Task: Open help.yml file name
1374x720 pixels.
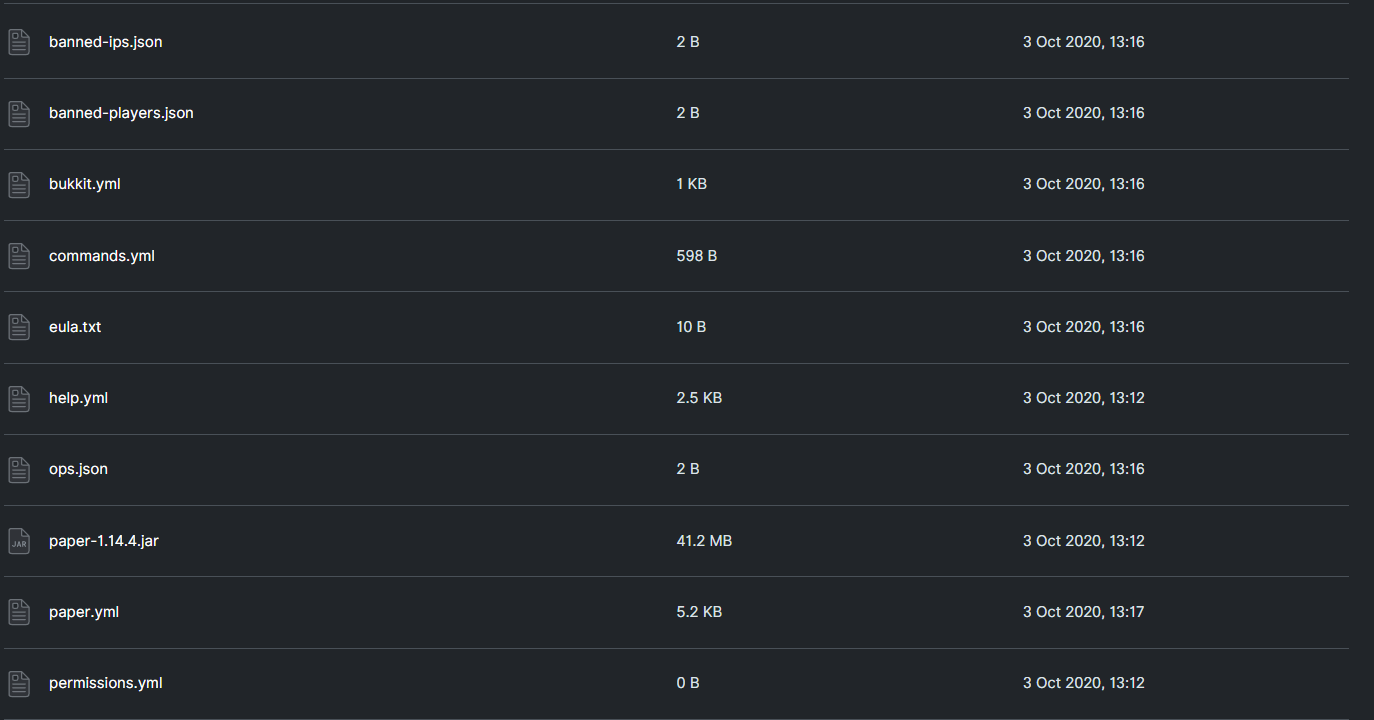Action: pyautogui.click(x=78, y=398)
